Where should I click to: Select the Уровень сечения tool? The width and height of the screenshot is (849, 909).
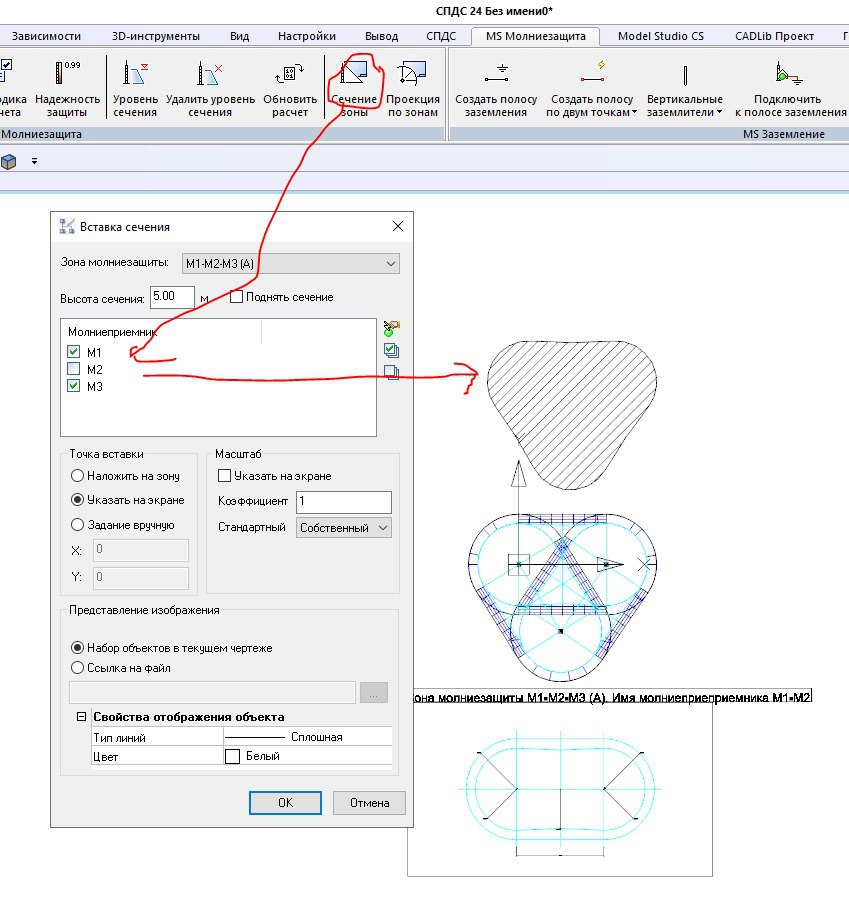coord(134,75)
